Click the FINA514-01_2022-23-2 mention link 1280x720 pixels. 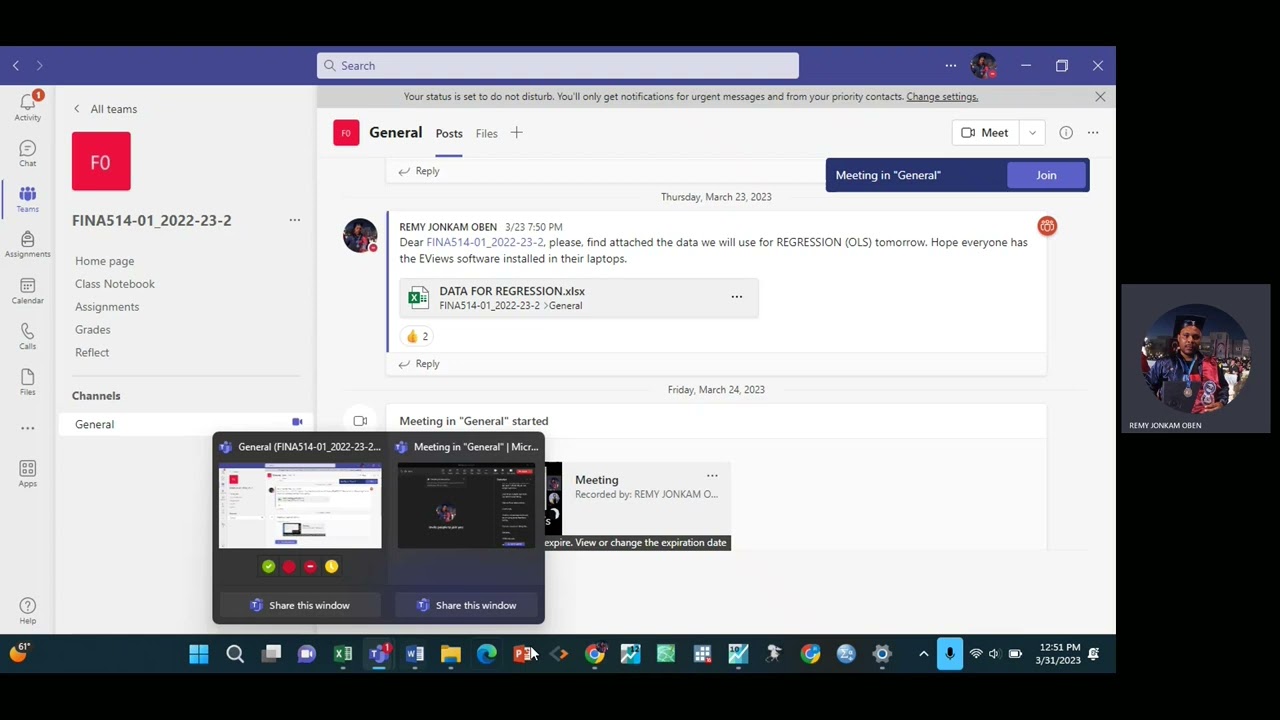click(485, 242)
